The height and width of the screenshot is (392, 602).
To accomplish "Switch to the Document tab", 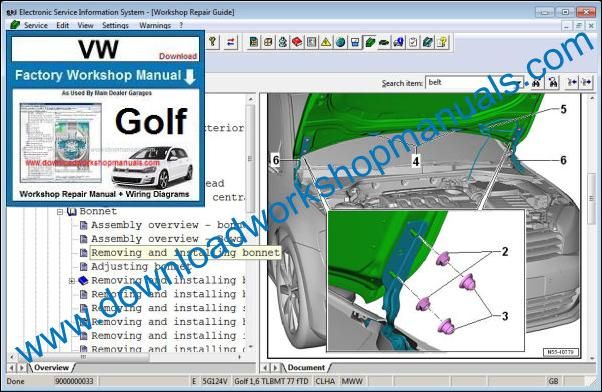I will 306,367.
